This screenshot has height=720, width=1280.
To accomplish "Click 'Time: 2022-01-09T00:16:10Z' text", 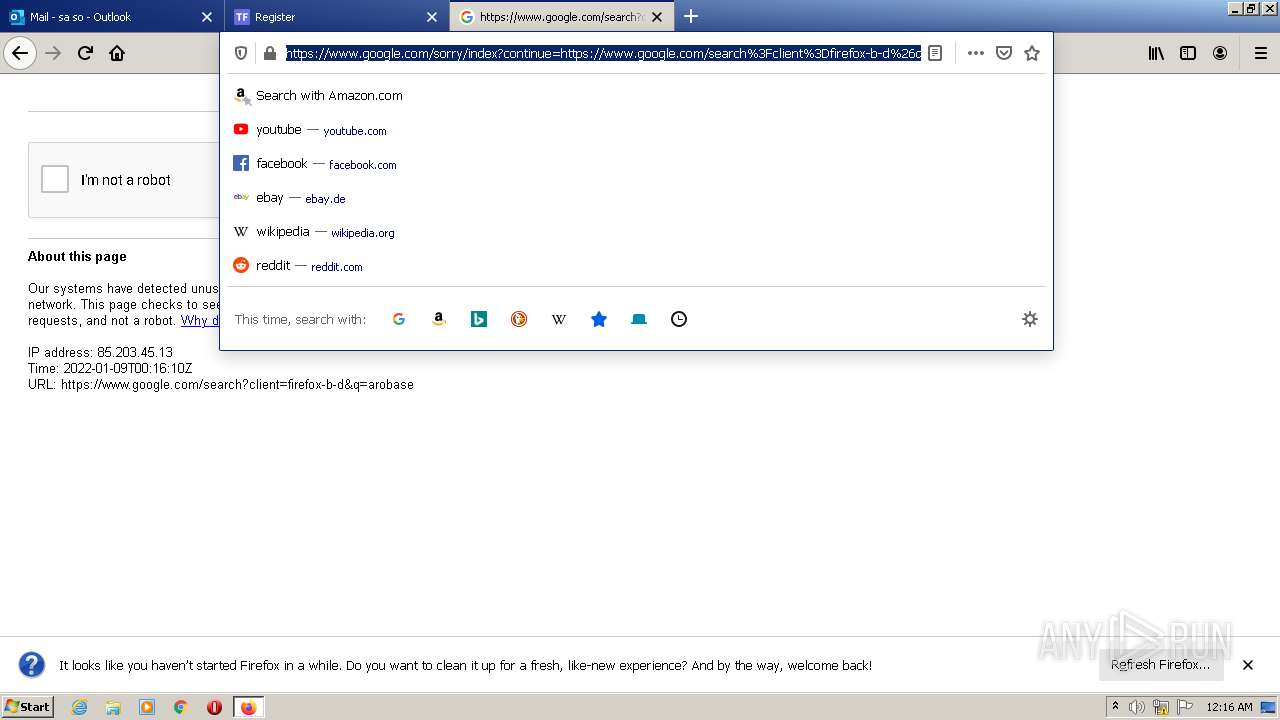I will click(x=110, y=369).
